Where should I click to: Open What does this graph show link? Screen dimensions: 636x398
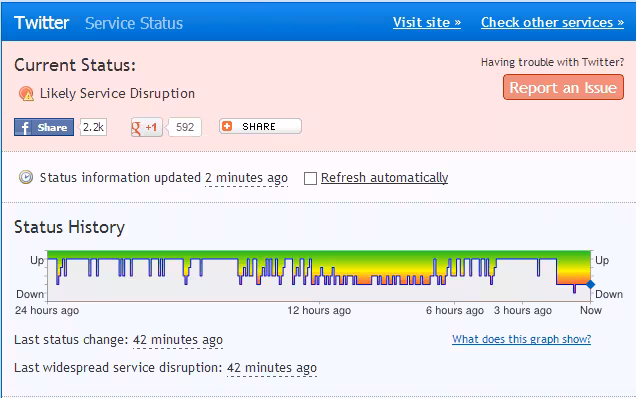[x=522, y=339]
